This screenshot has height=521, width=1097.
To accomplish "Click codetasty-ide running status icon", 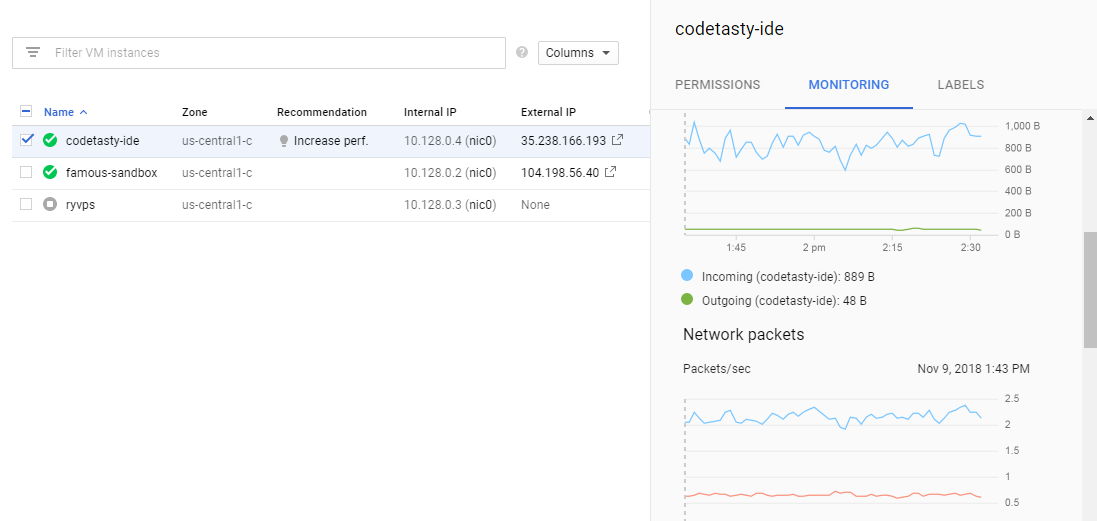I will point(50,140).
